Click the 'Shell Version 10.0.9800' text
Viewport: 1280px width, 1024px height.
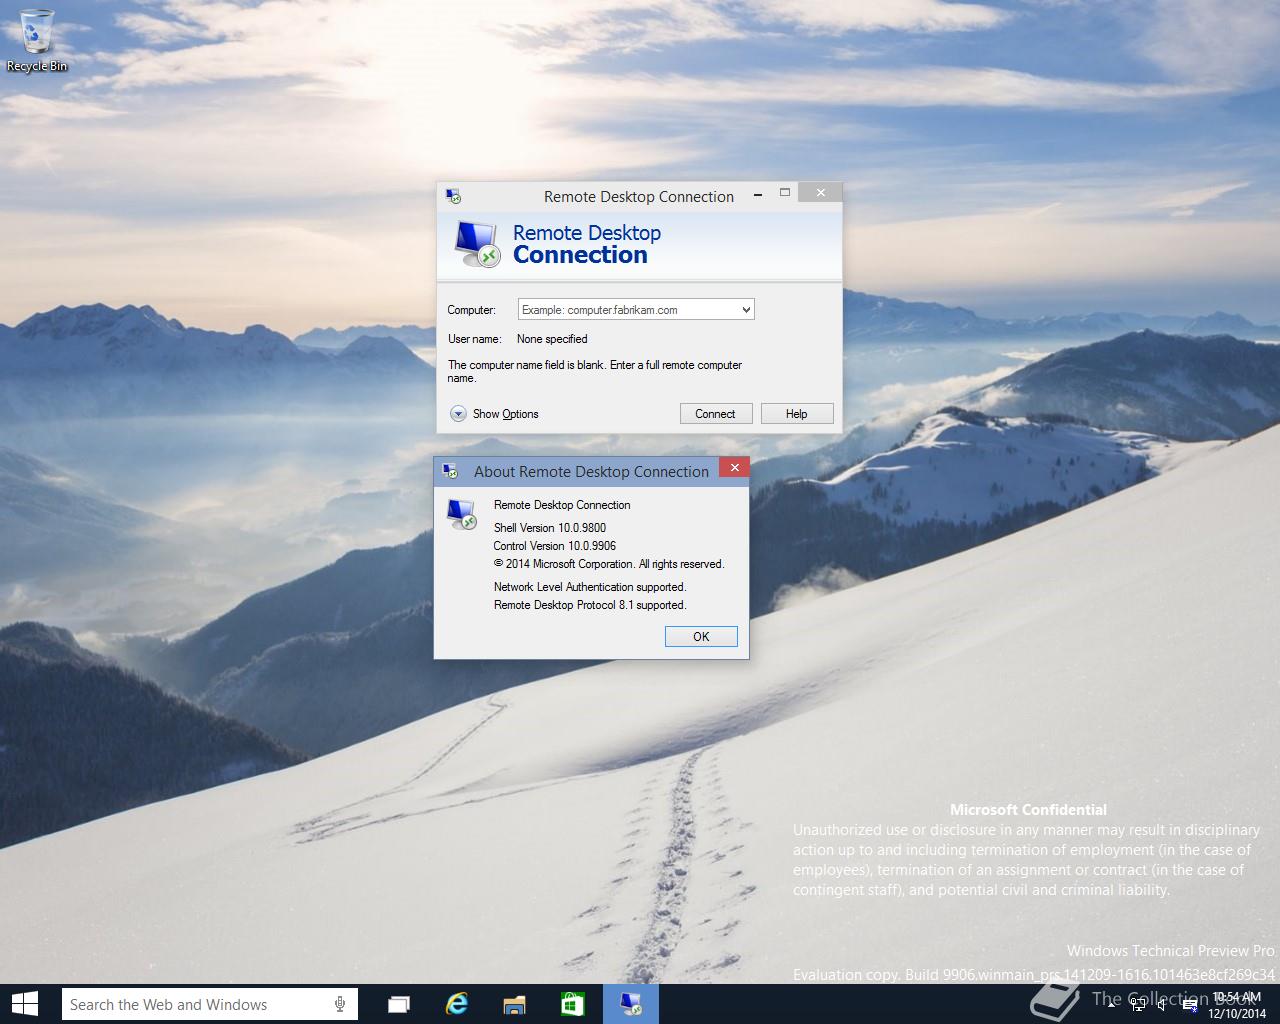[x=550, y=528]
